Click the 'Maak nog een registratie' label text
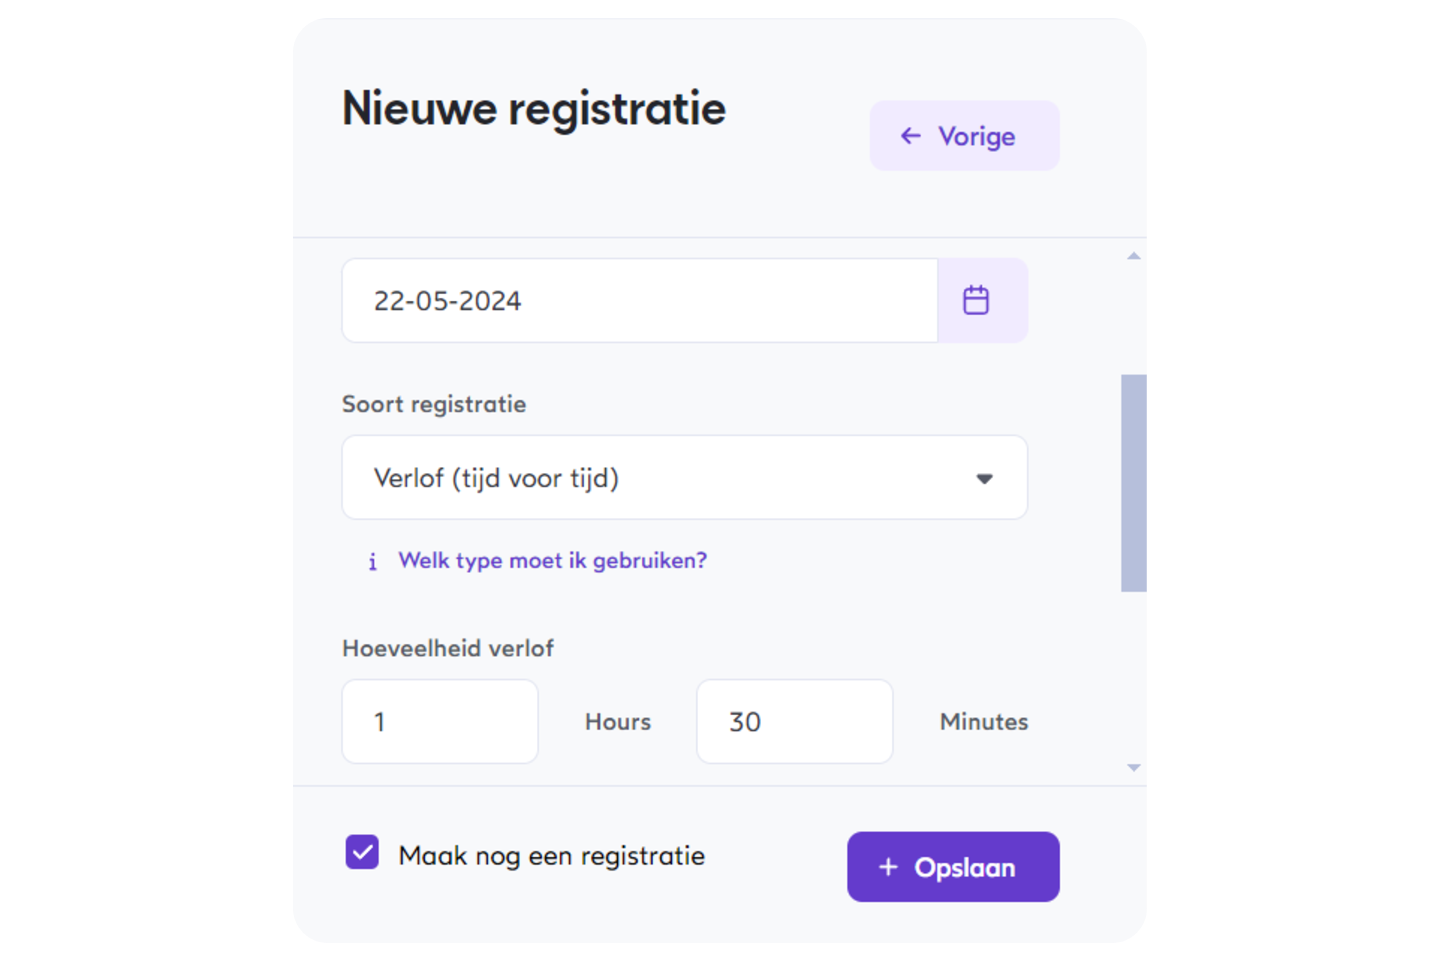 point(551,856)
